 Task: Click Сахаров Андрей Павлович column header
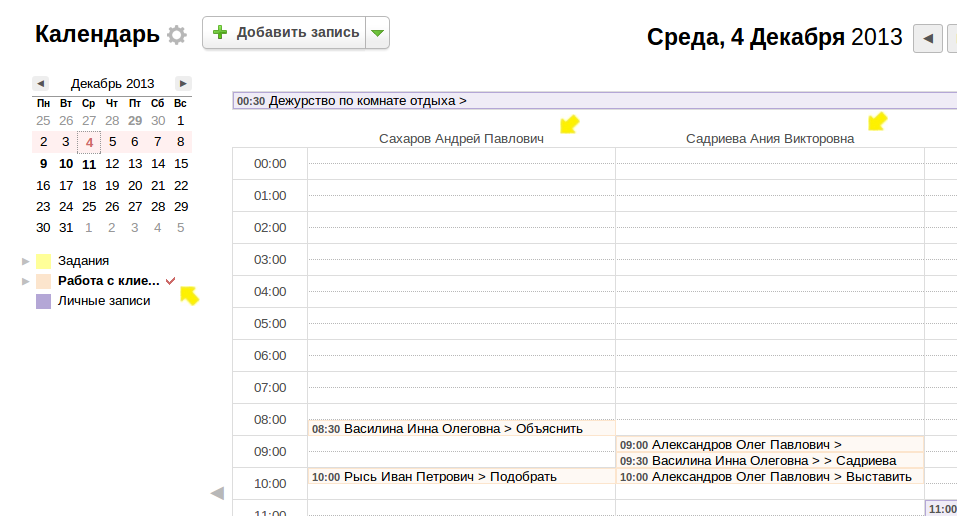[461, 139]
